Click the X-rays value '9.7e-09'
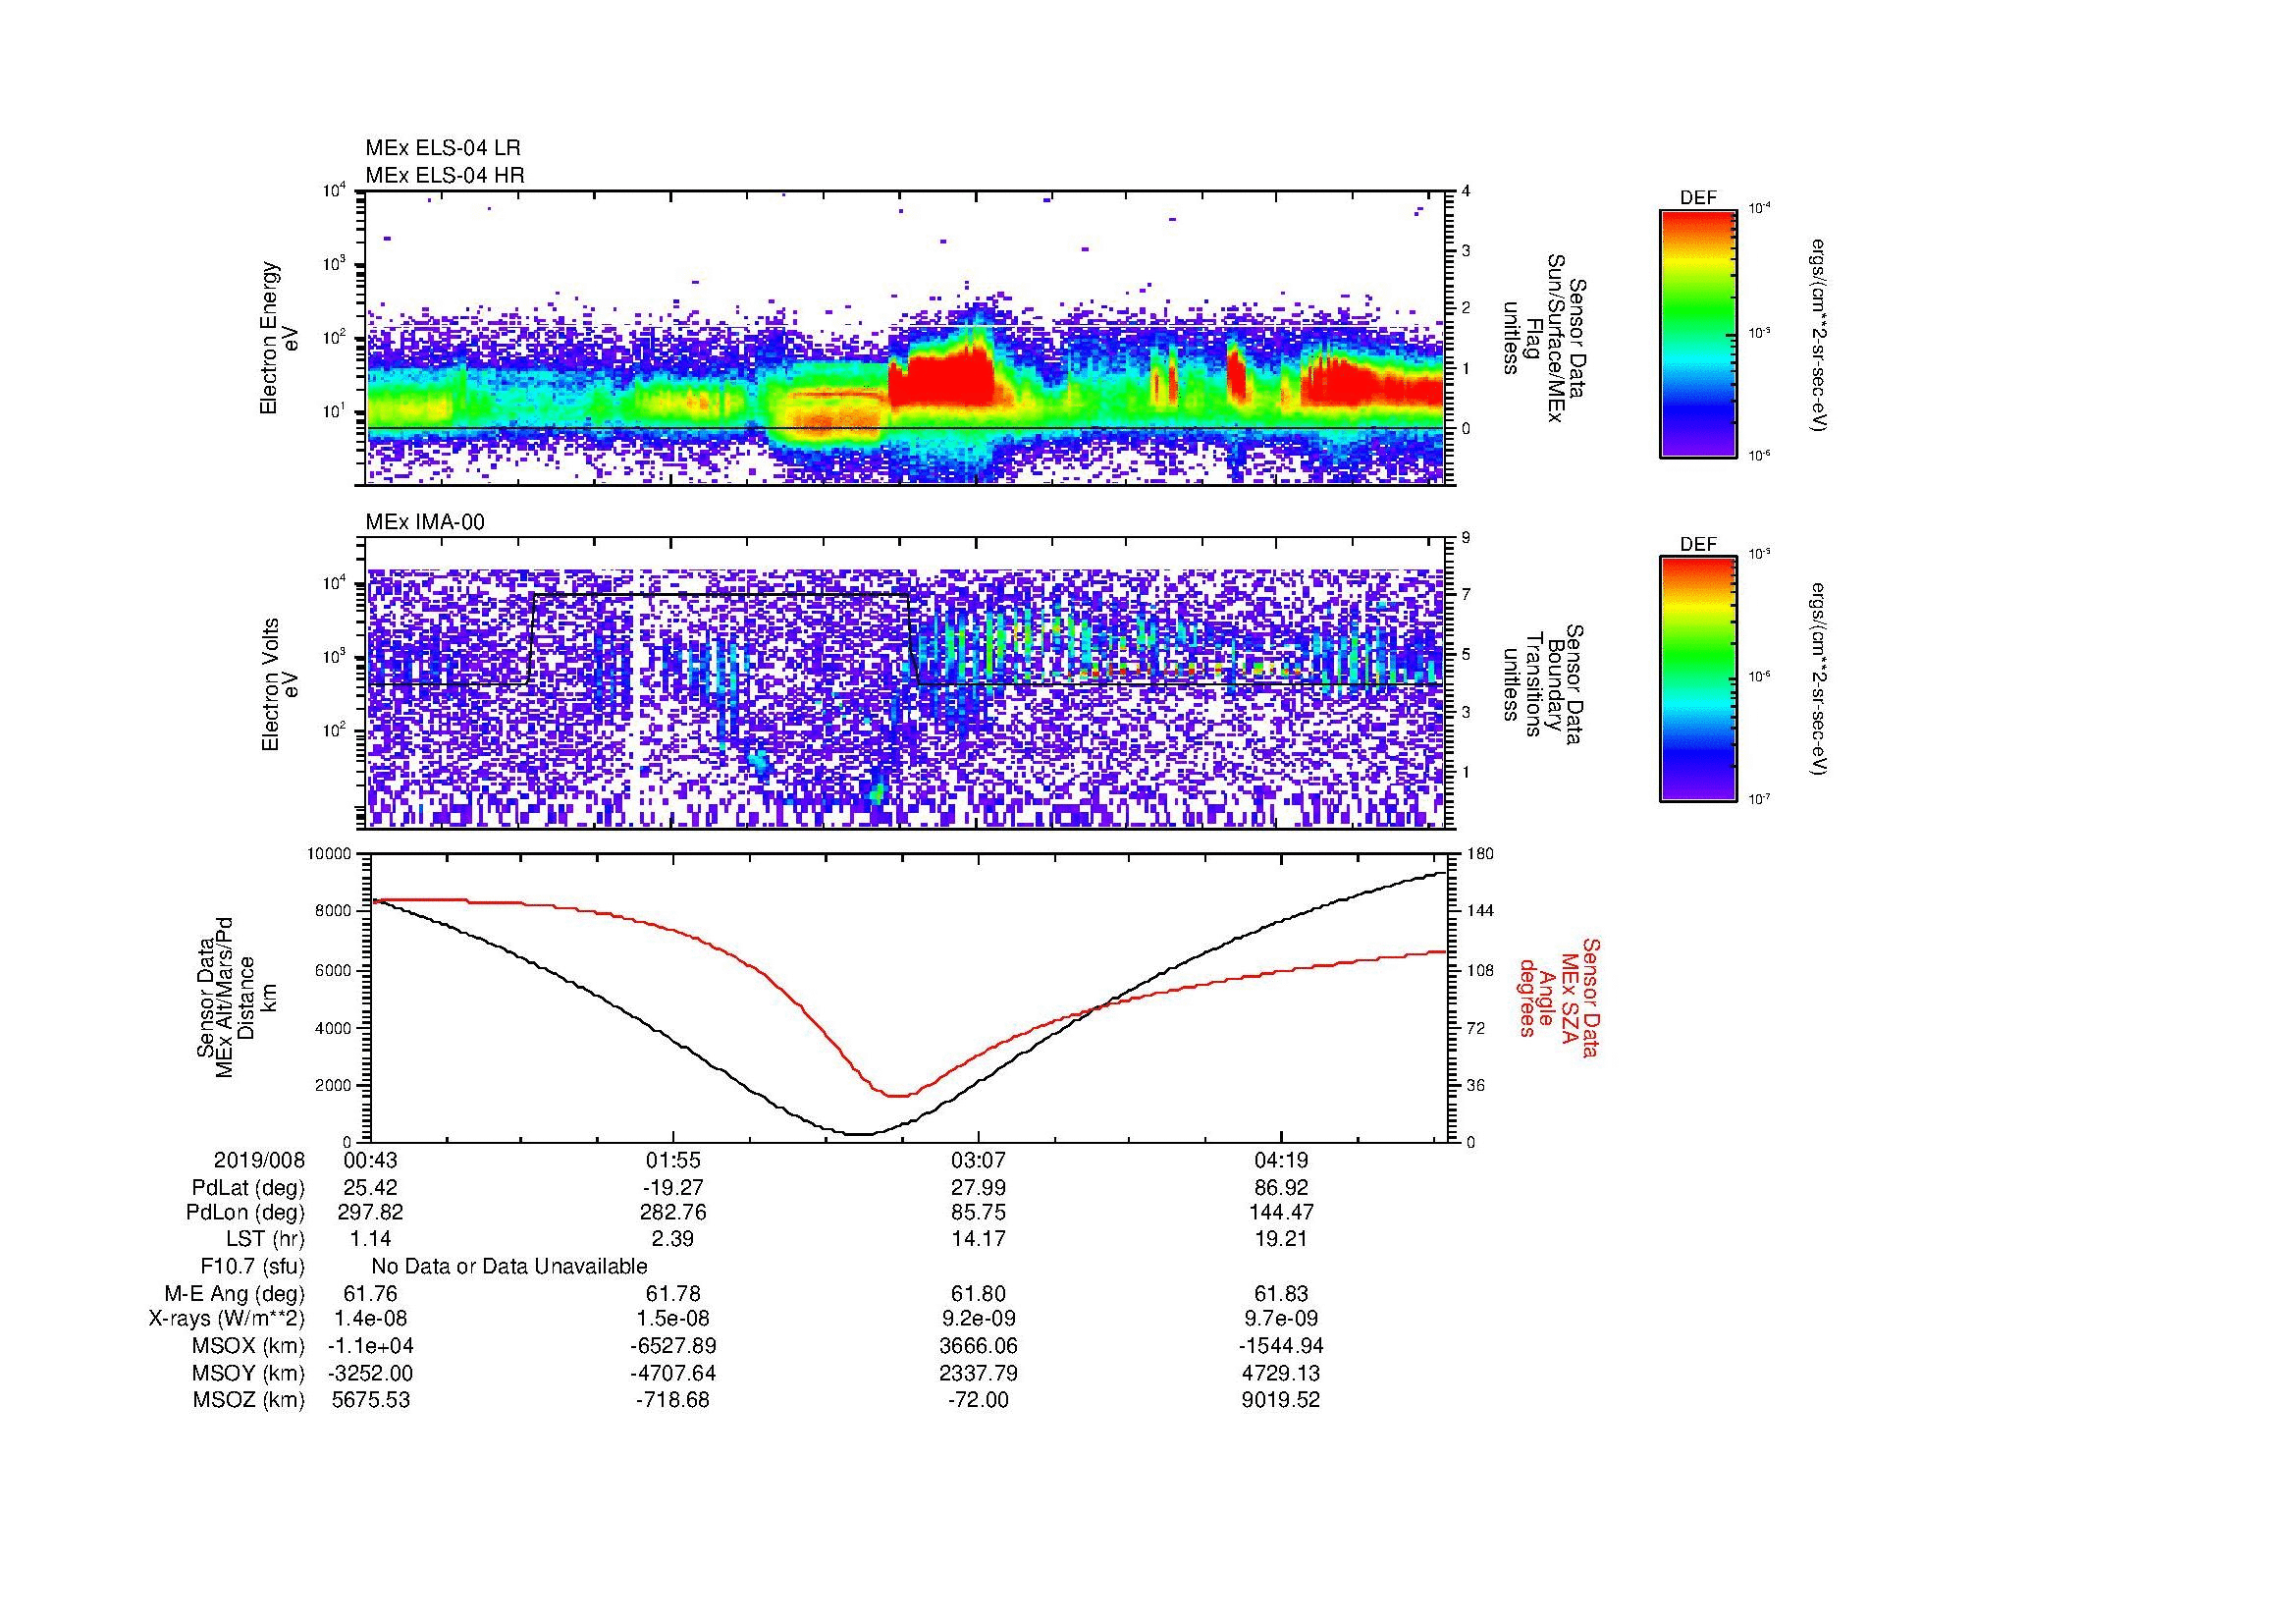Viewport: 2296px width, 1623px height. tap(1281, 1319)
